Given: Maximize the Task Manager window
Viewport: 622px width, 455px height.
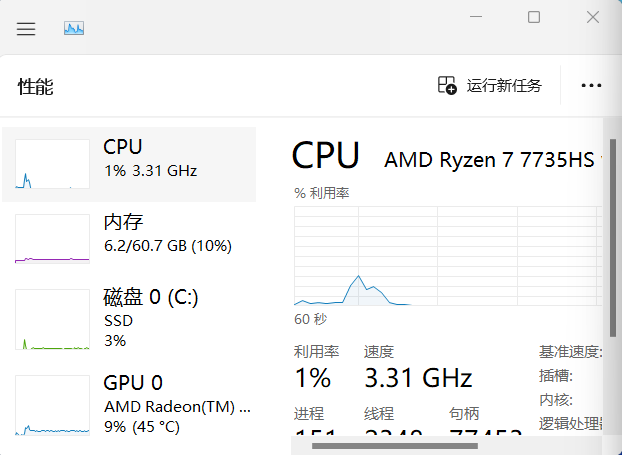Looking at the screenshot, I should [534, 17].
